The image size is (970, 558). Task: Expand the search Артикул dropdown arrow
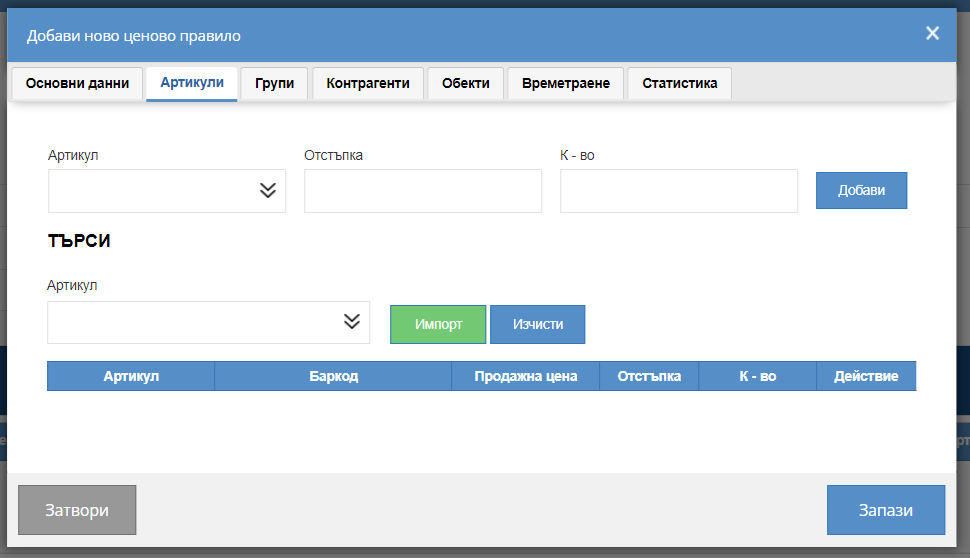click(352, 322)
